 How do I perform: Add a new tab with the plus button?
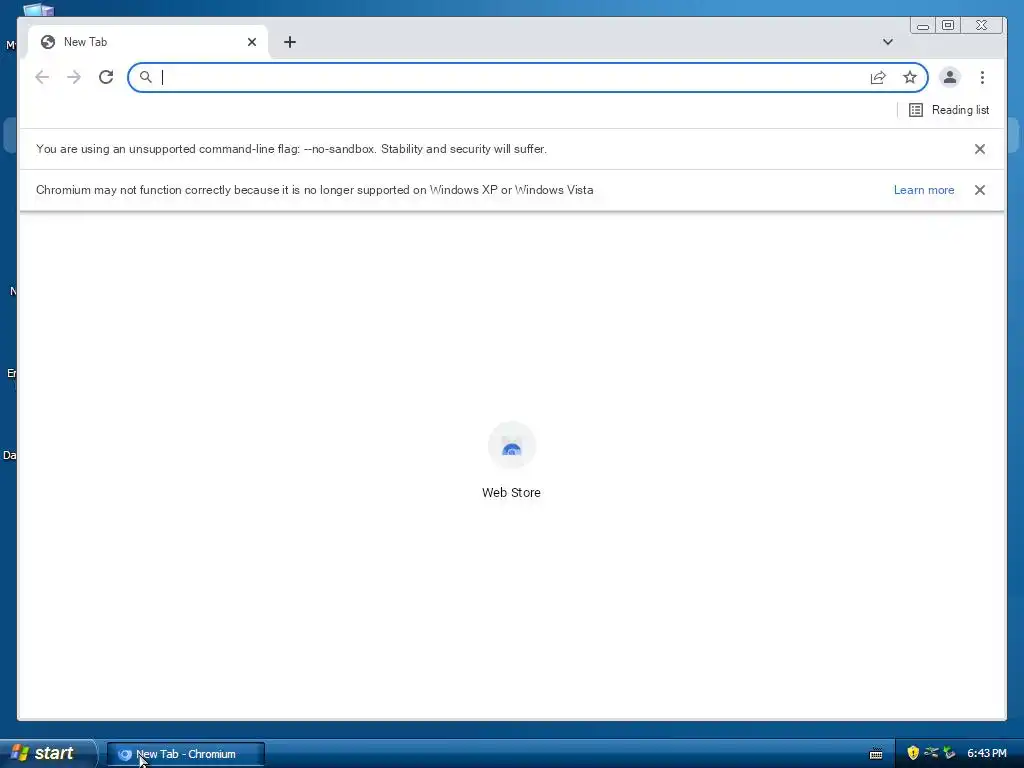tap(290, 42)
